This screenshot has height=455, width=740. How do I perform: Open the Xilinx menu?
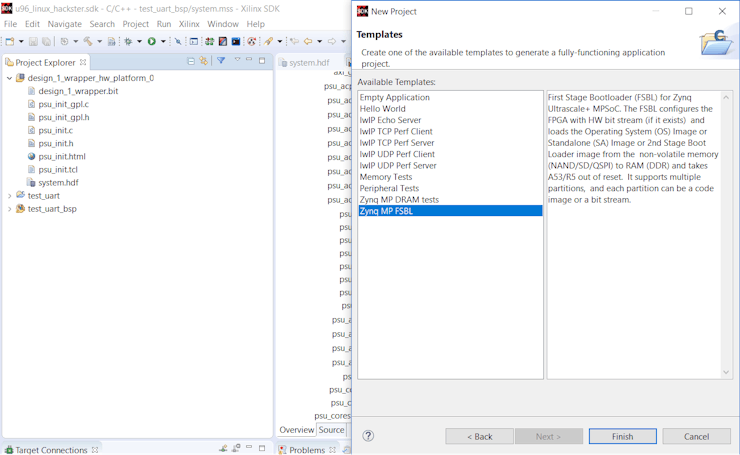pos(189,24)
